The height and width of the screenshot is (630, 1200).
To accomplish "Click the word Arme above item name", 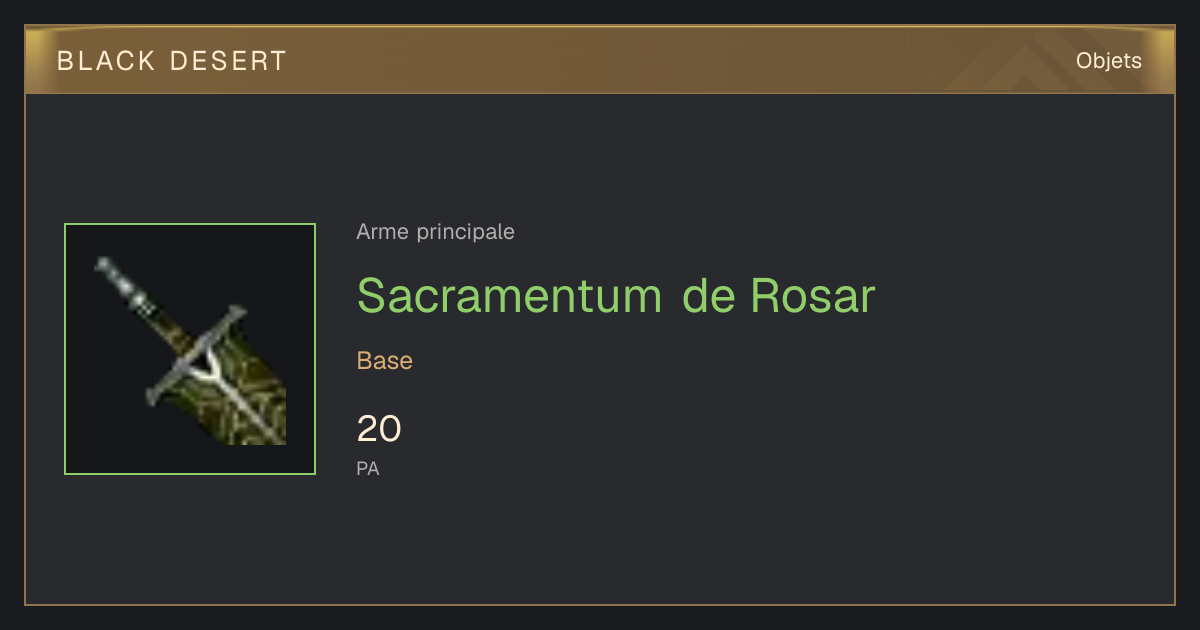I will [x=383, y=232].
